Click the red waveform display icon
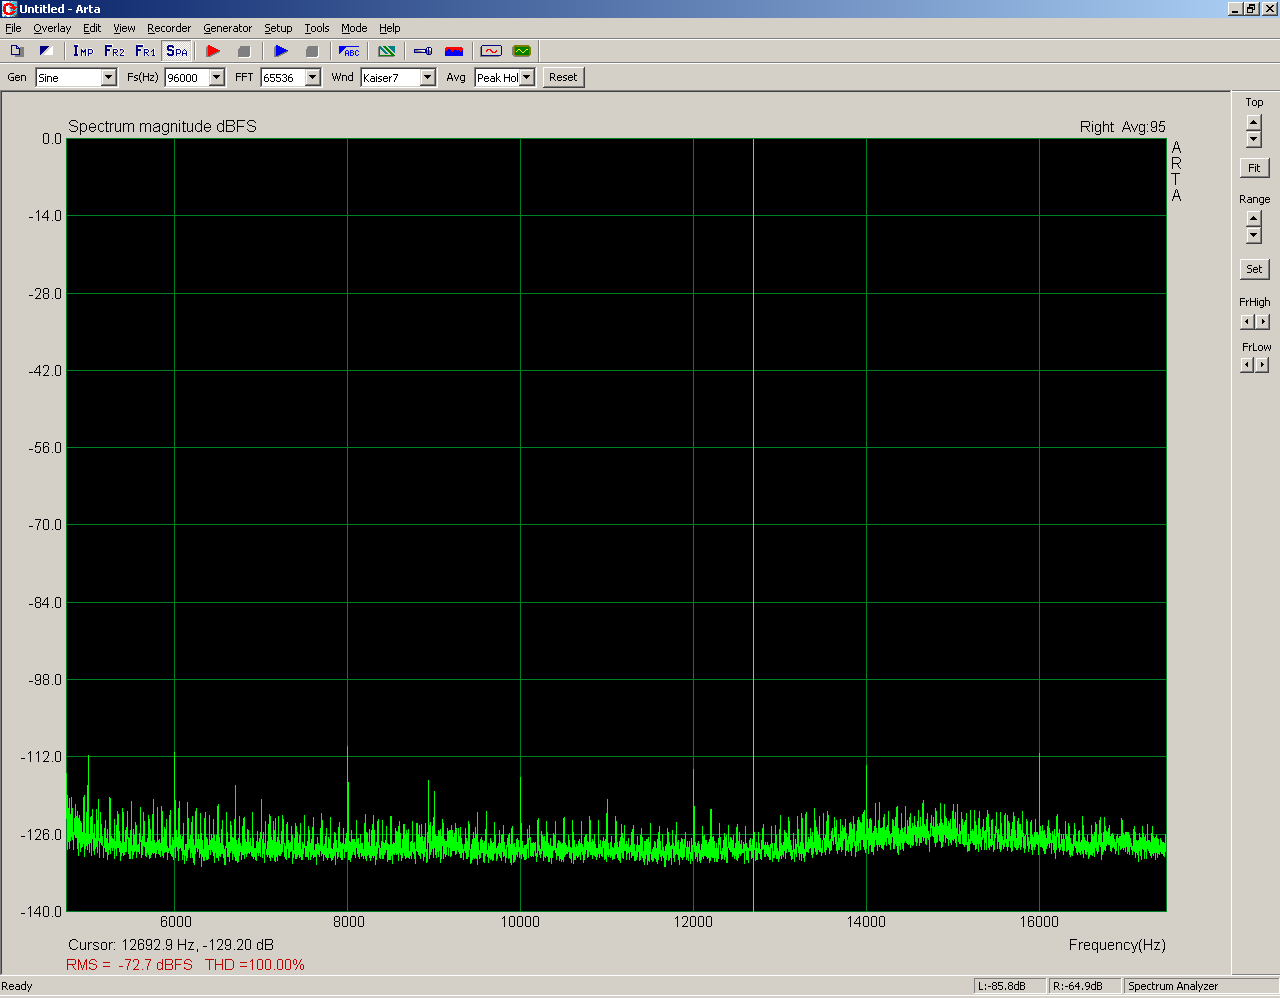 [491, 51]
